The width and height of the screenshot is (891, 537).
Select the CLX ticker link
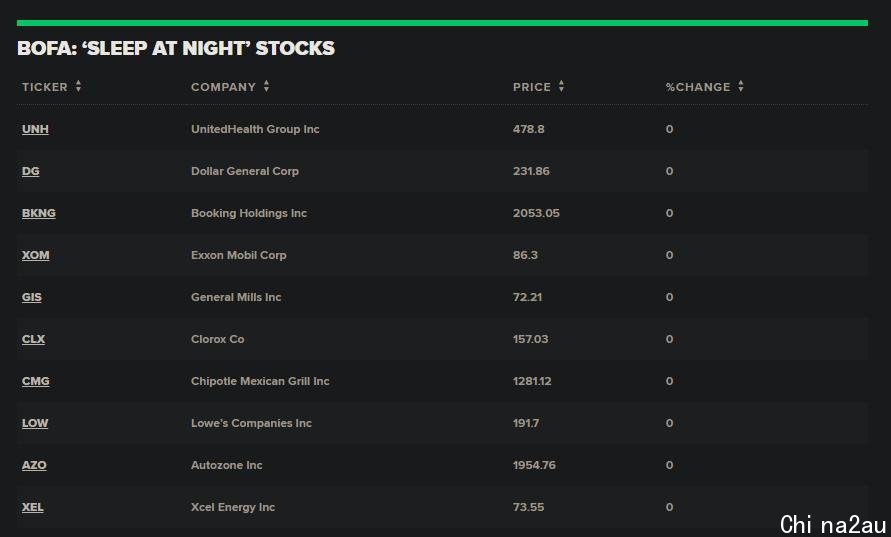pyautogui.click(x=34, y=340)
